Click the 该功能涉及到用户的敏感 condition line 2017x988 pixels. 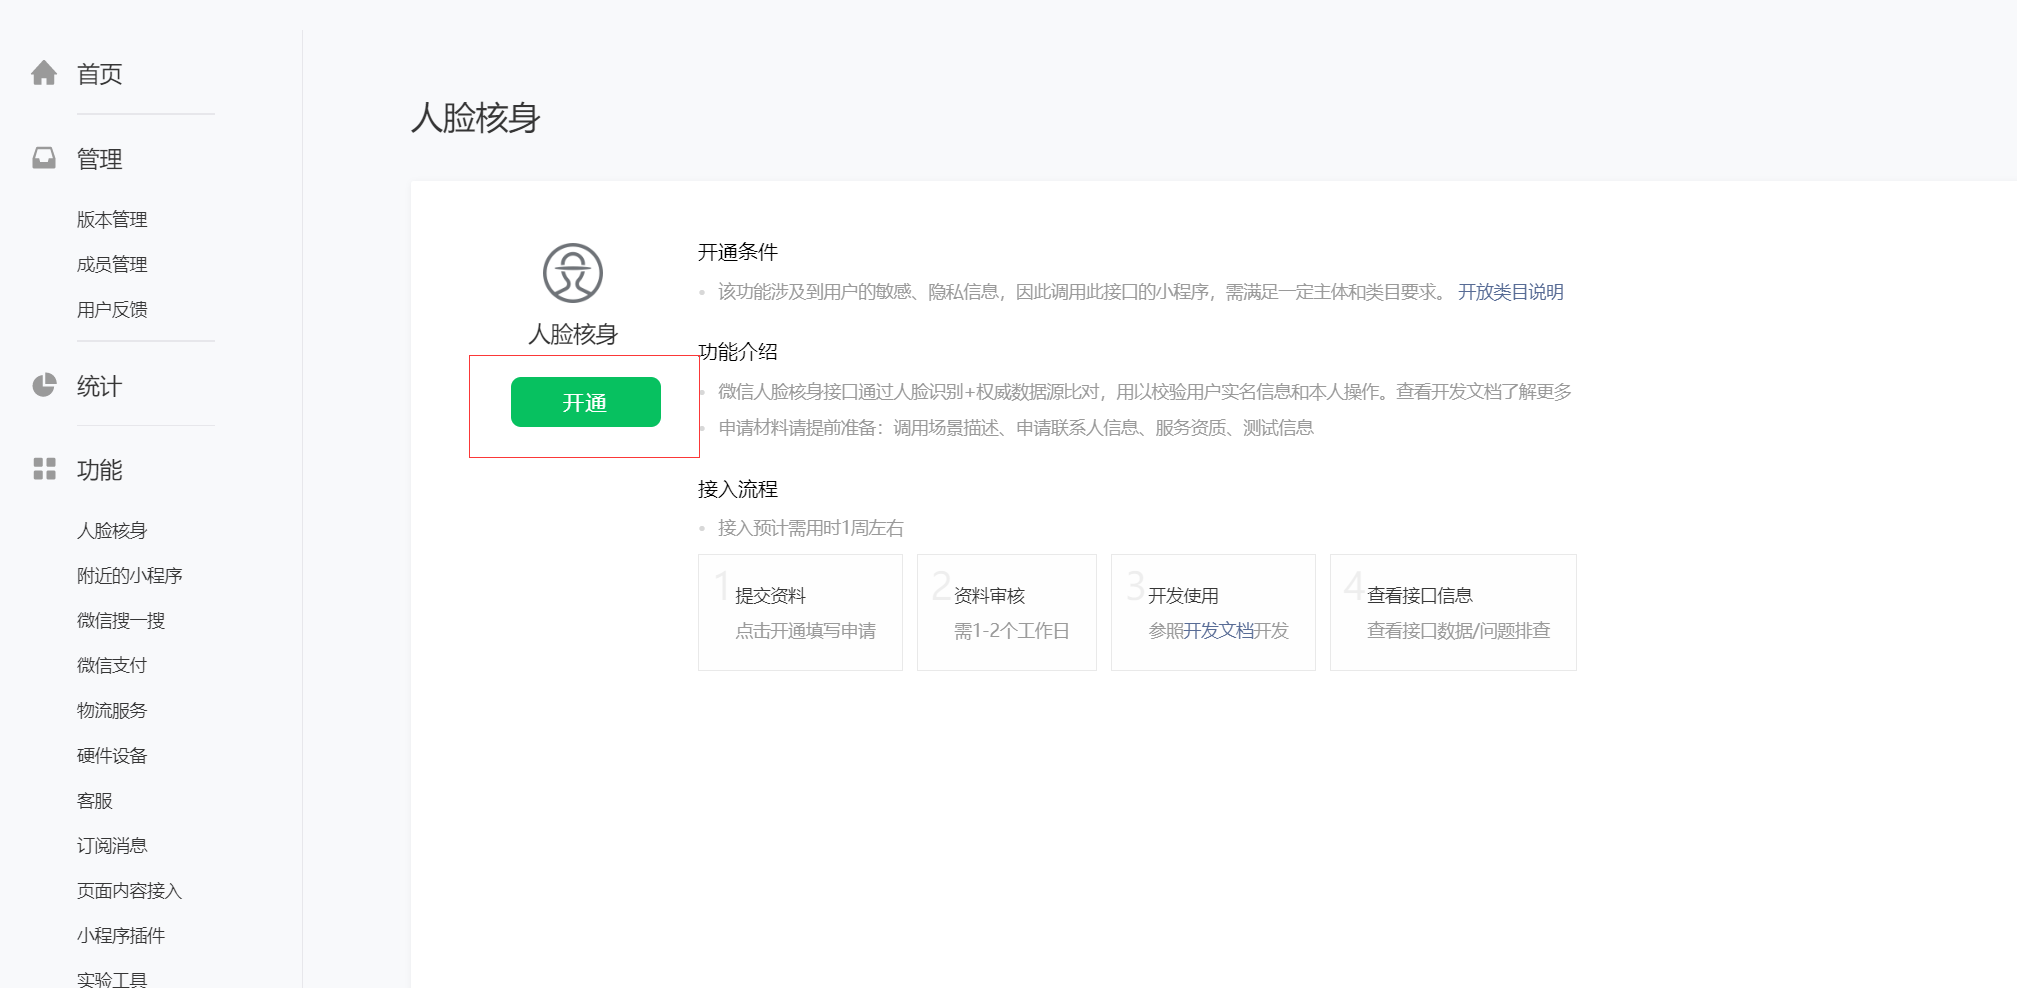click(1082, 292)
